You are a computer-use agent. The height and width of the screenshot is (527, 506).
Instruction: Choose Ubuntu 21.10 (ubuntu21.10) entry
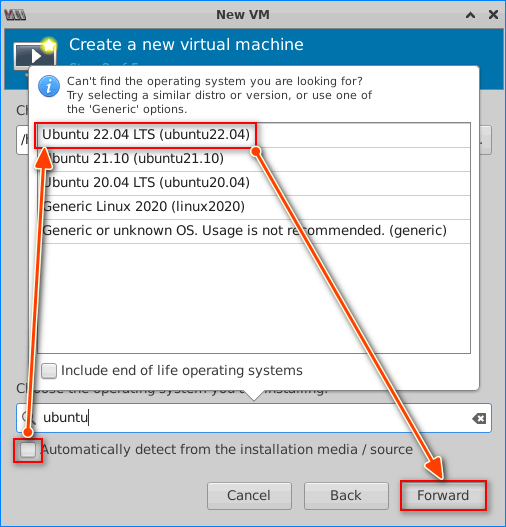tap(254, 159)
